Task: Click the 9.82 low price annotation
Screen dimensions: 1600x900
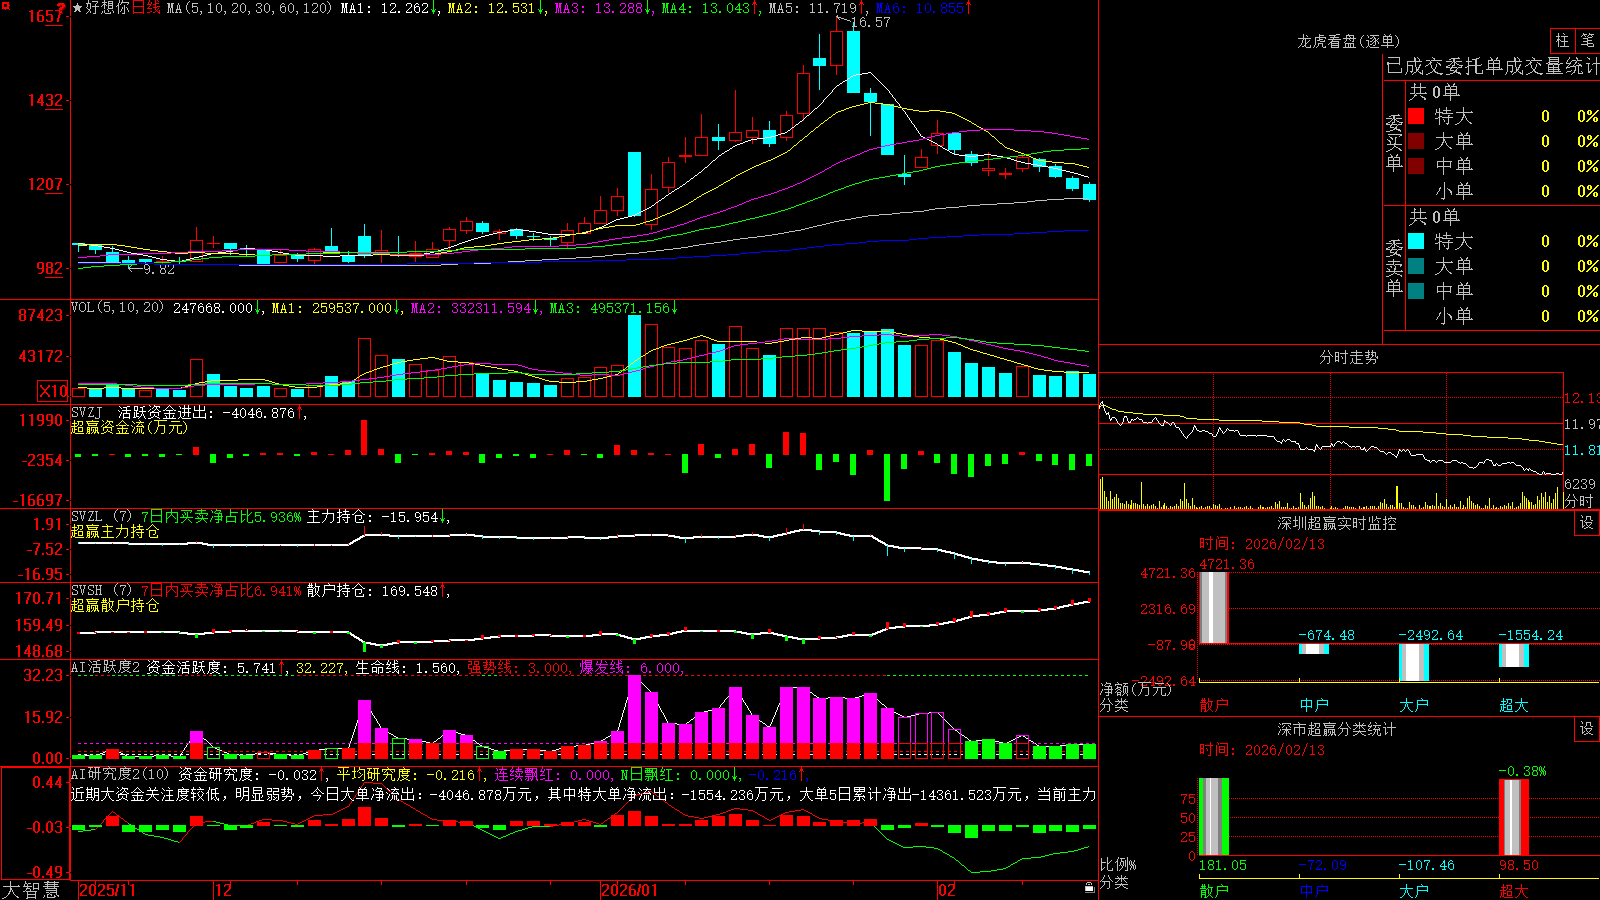Action: 159,269
